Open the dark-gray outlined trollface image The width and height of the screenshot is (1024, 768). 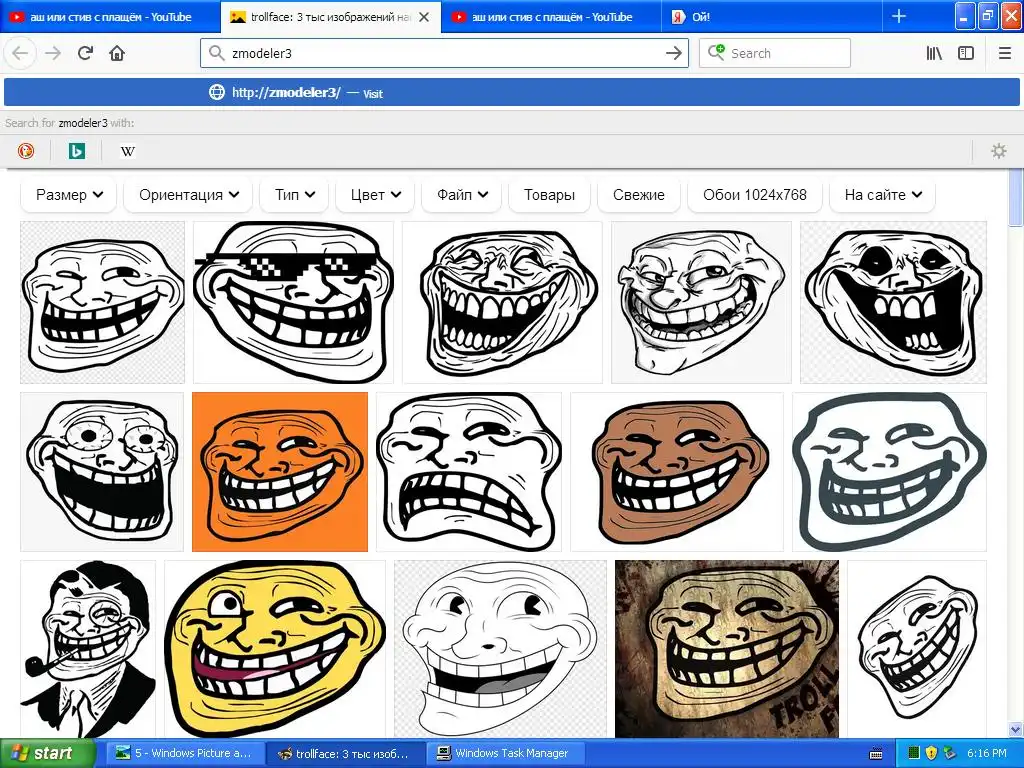(889, 472)
